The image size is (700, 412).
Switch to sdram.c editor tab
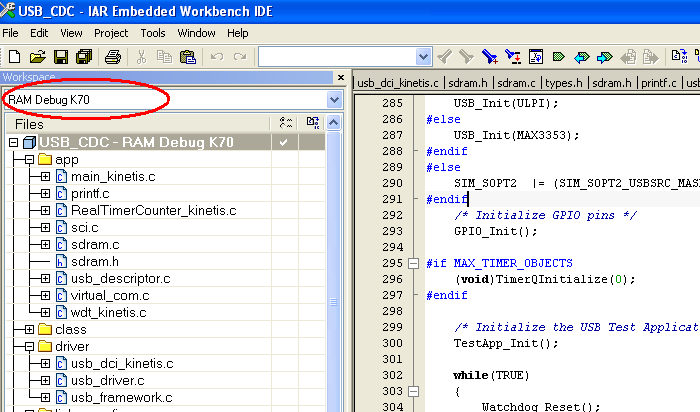point(516,83)
